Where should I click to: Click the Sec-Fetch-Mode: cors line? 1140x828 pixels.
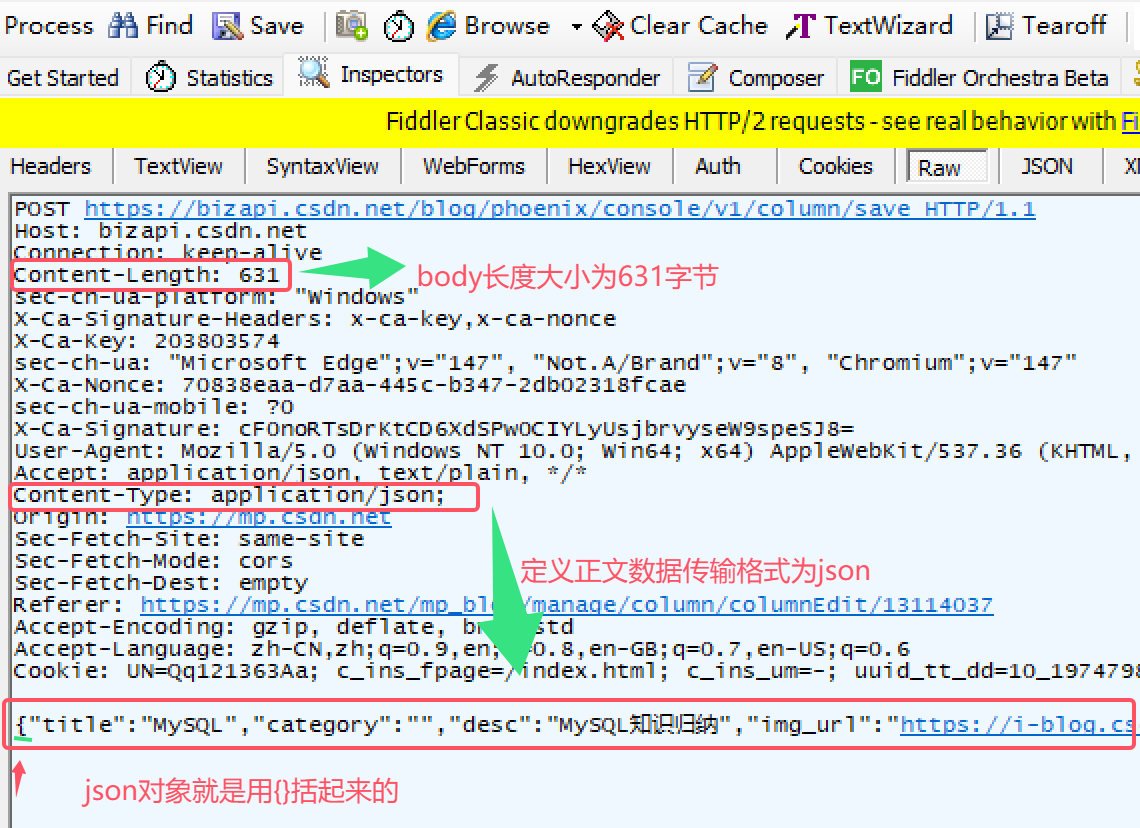click(x=153, y=560)
